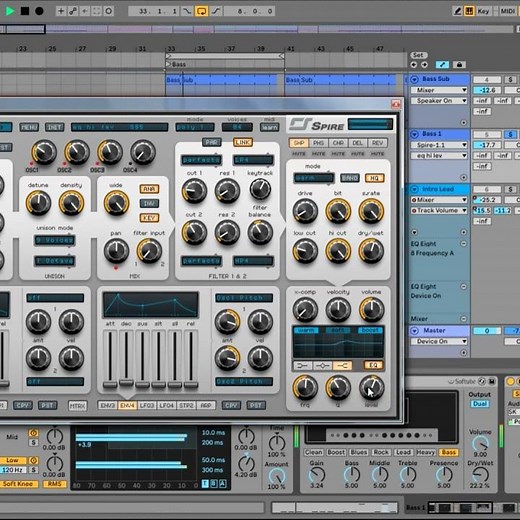Open Master Device On chooser
520x520 pixels.
tap(439, 341)
